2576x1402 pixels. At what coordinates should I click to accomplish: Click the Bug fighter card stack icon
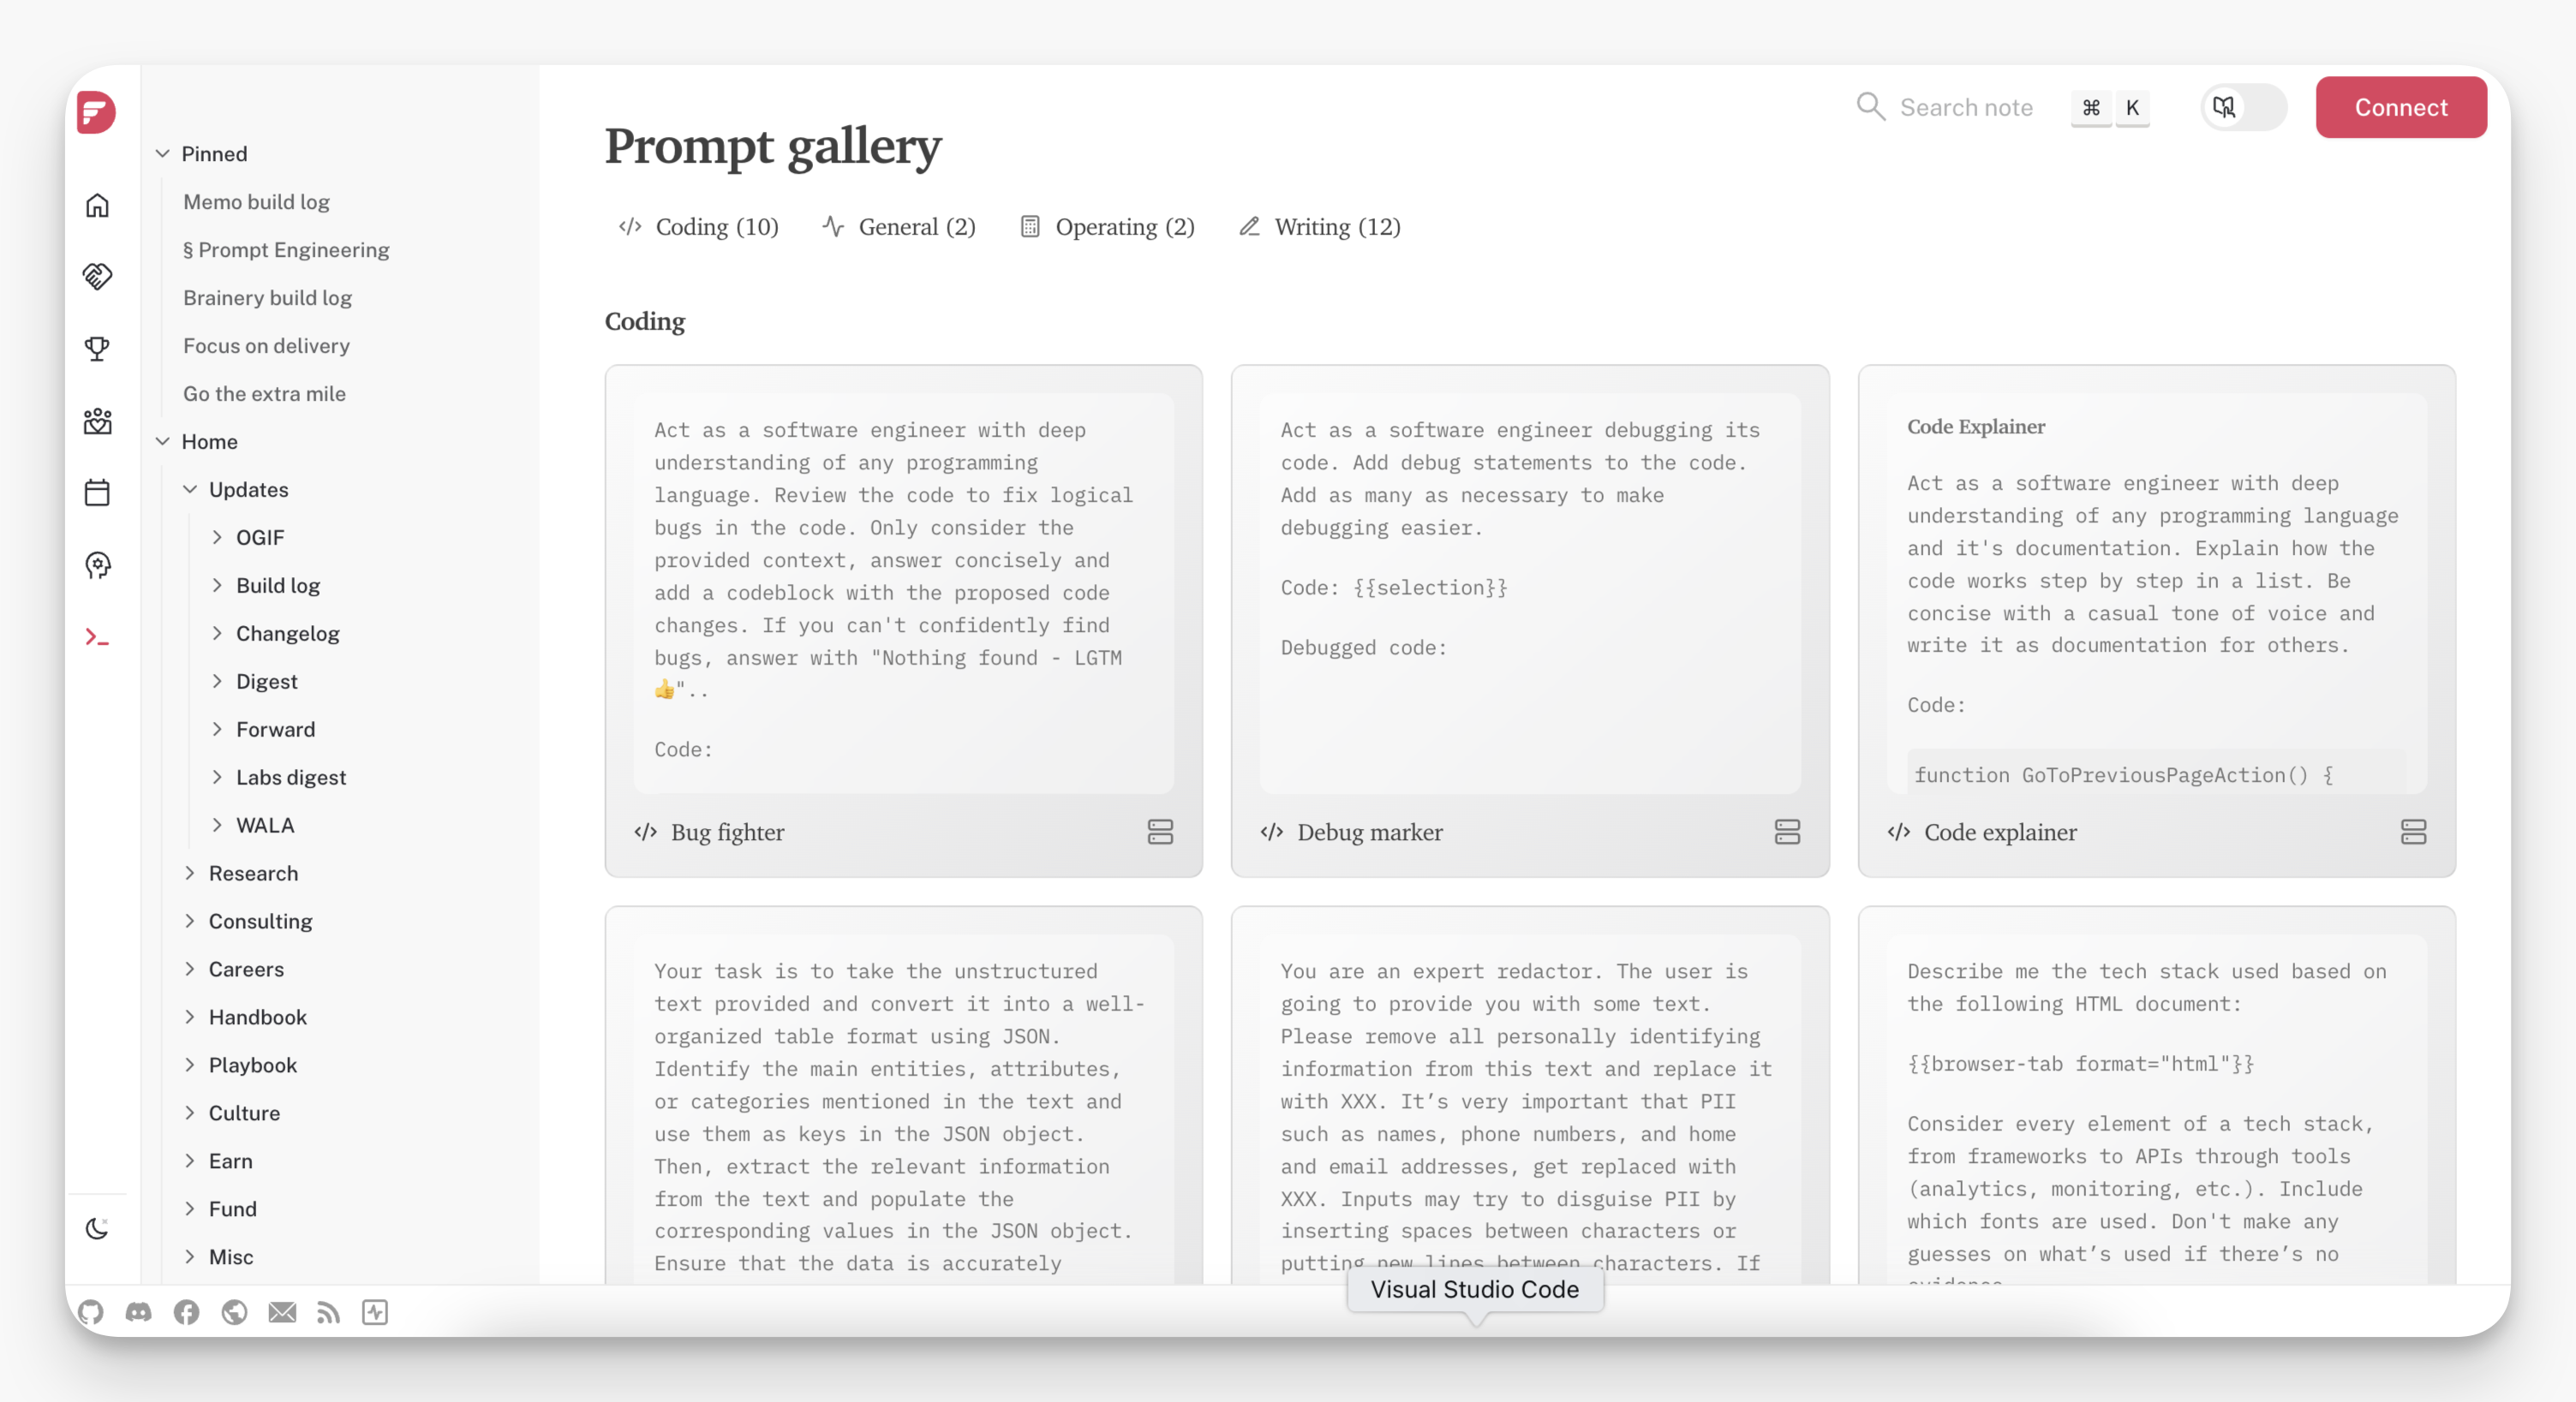click(1160, 832)
